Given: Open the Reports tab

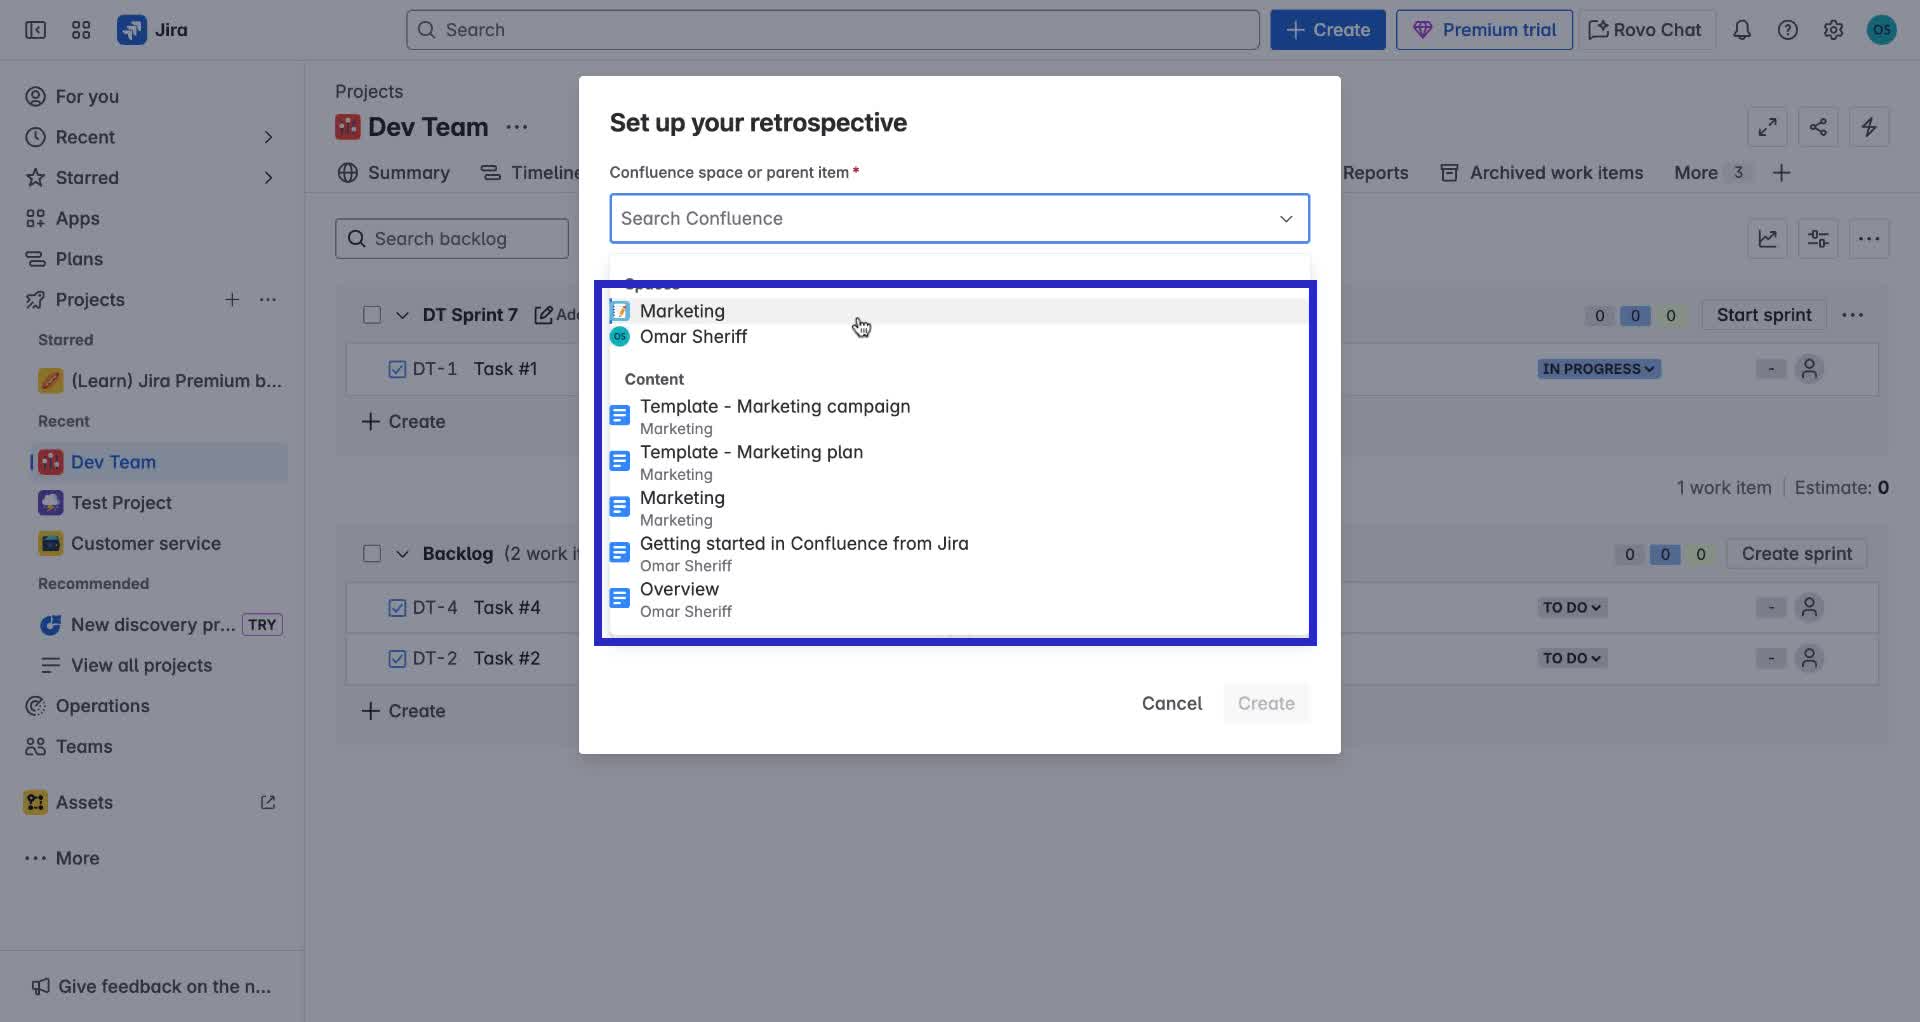Looking at the screenshot, I should tap(1375, 172).
